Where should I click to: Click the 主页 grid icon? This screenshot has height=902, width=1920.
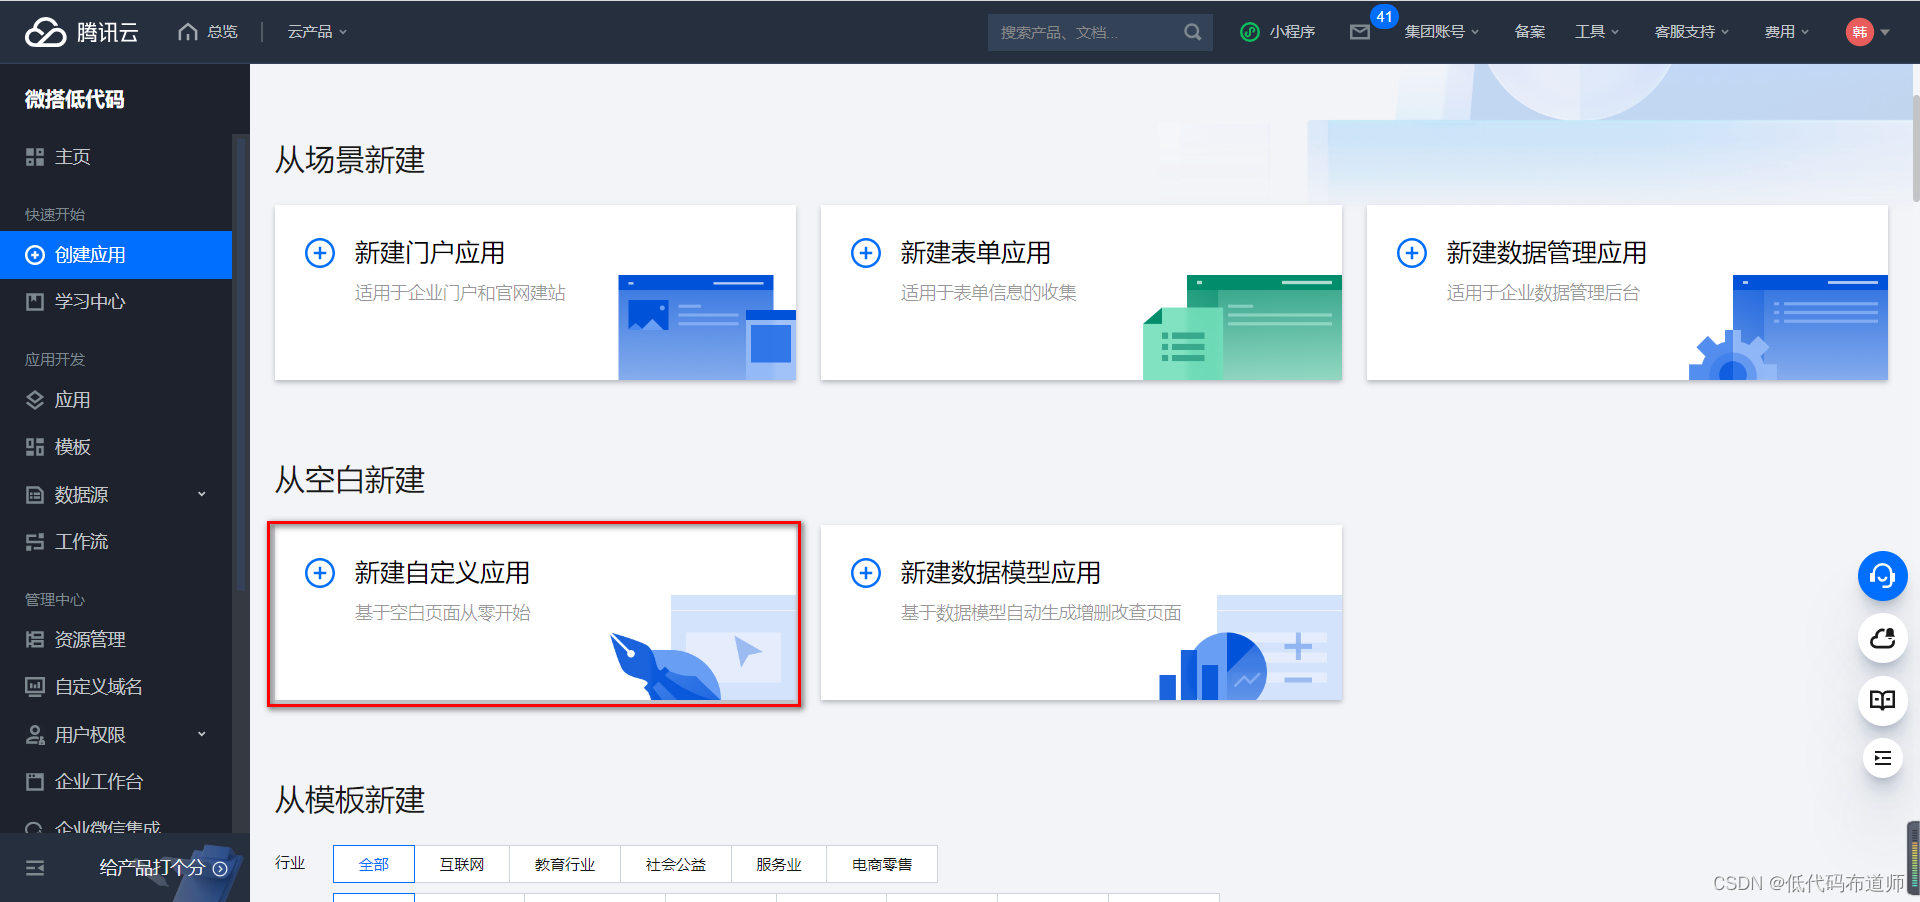[35, 157]
